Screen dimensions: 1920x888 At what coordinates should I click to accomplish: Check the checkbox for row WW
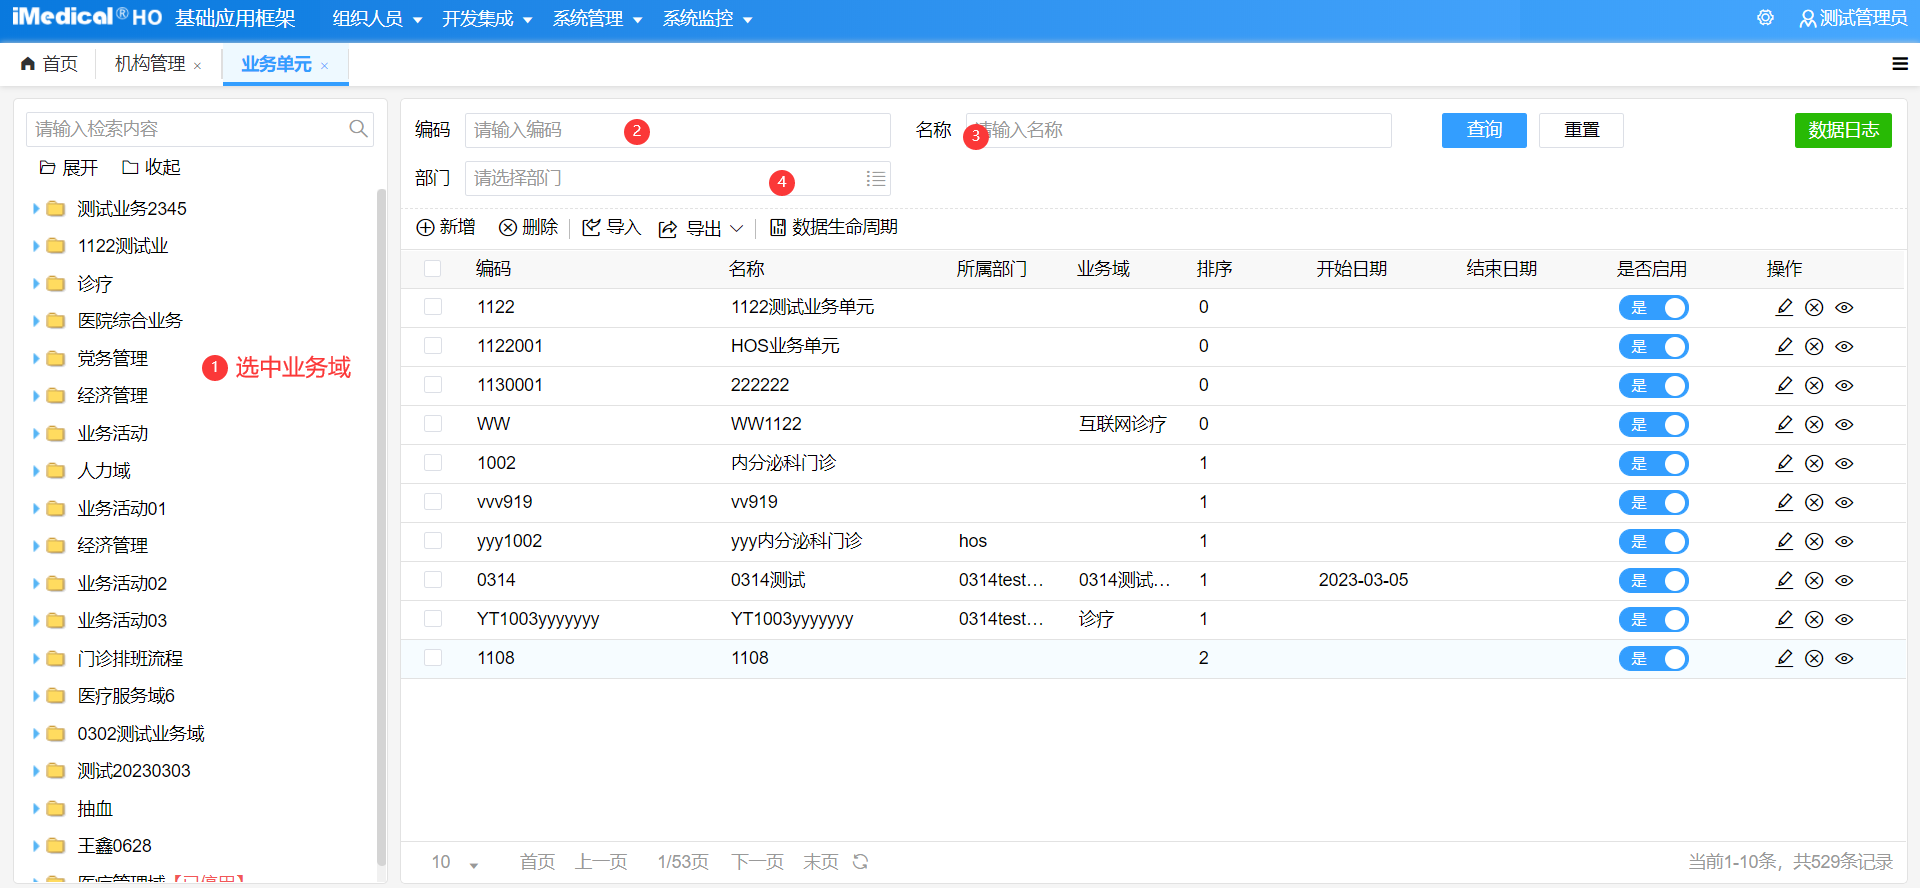tap(432, 424)
